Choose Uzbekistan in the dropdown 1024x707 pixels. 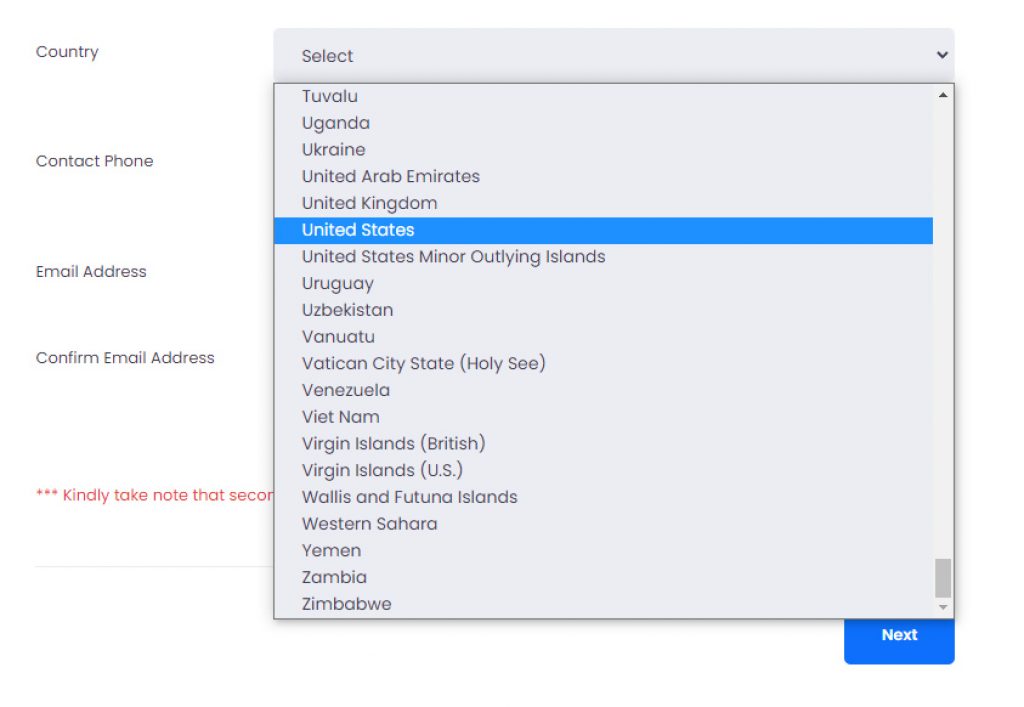coord(348,310)
